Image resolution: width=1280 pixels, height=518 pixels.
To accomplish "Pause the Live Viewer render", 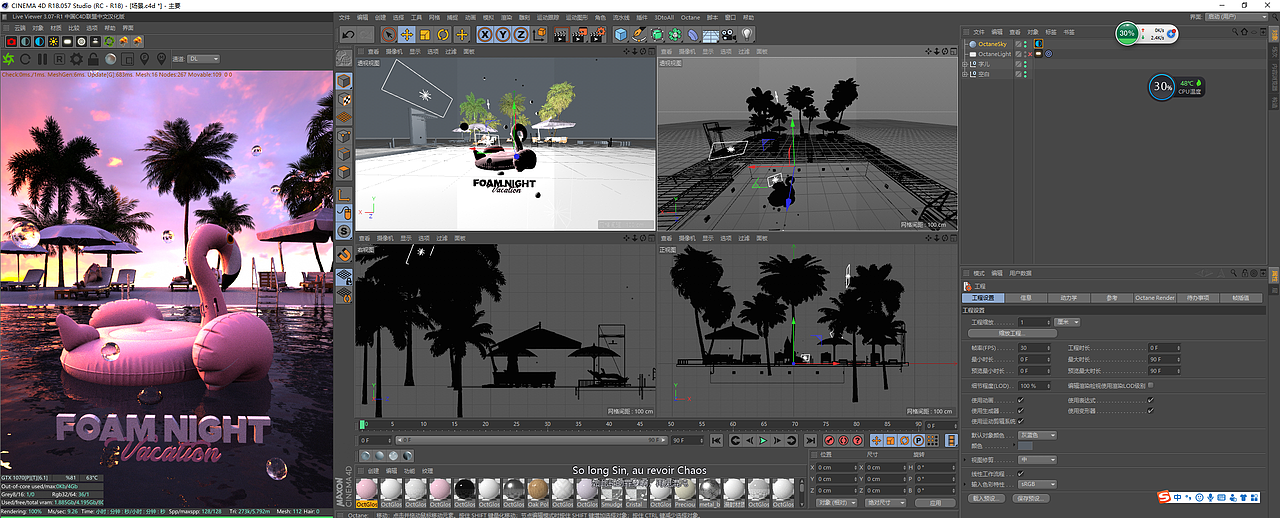I will click(42, 59).
